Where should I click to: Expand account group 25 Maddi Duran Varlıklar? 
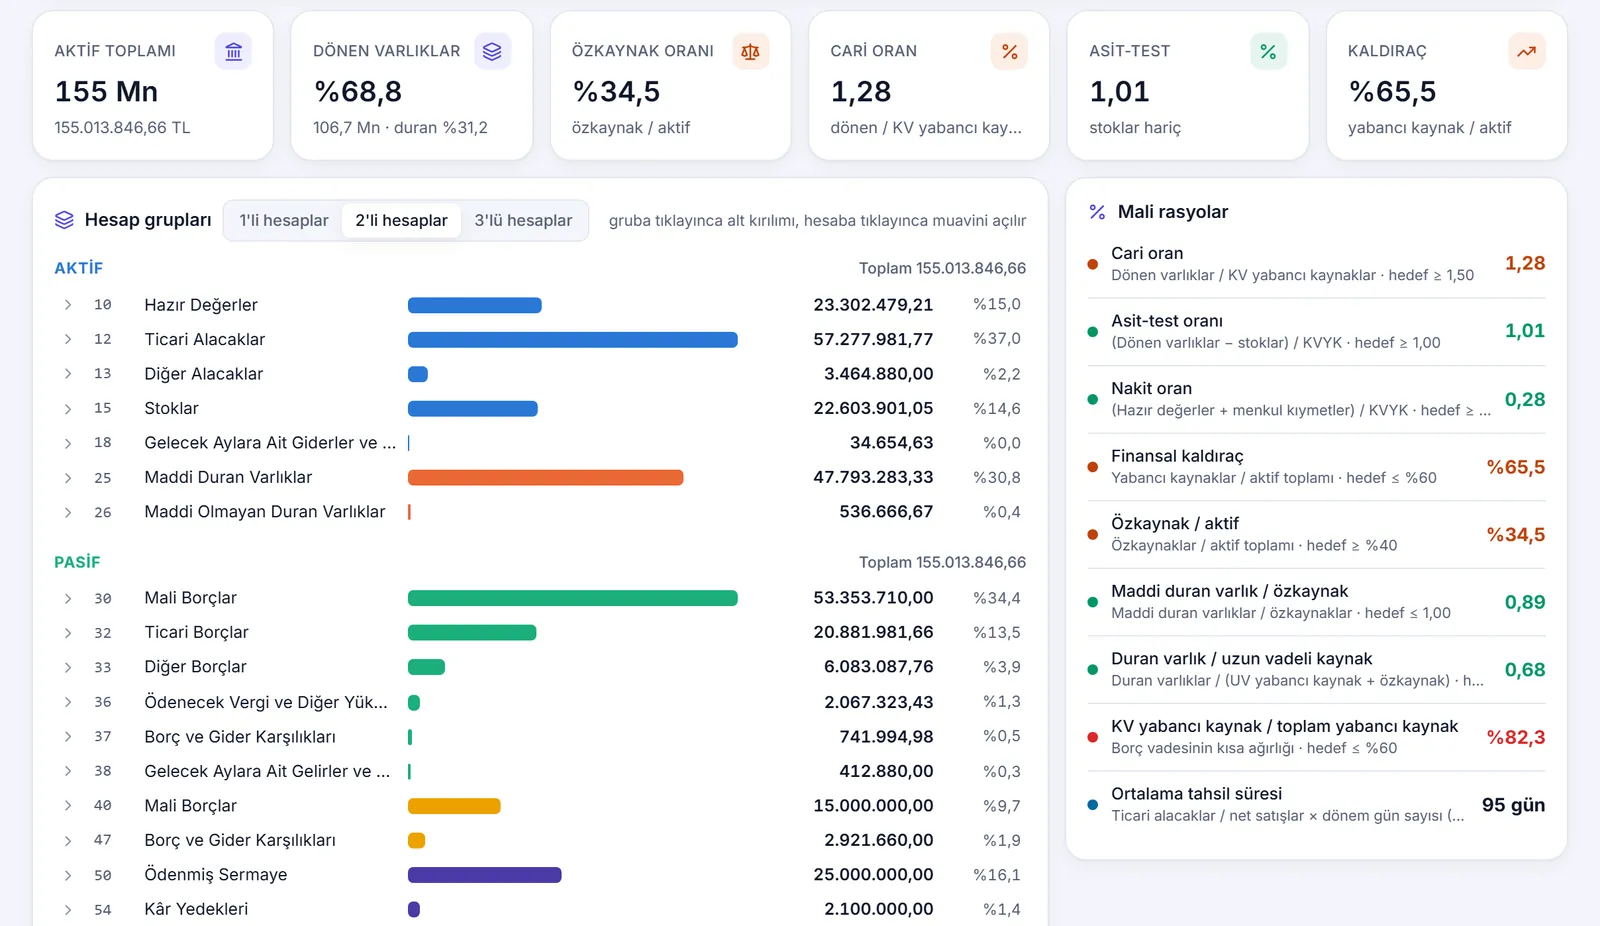point(68,478)
